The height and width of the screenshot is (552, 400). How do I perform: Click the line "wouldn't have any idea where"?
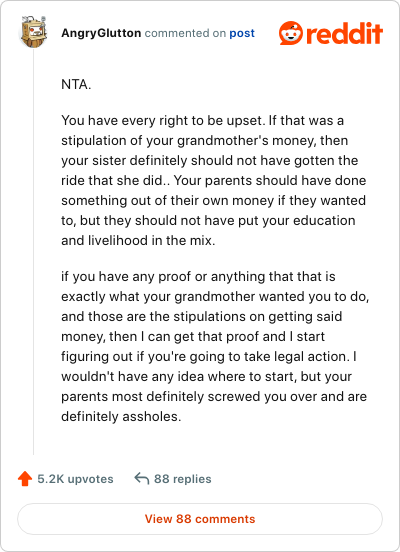pos(206,376)
